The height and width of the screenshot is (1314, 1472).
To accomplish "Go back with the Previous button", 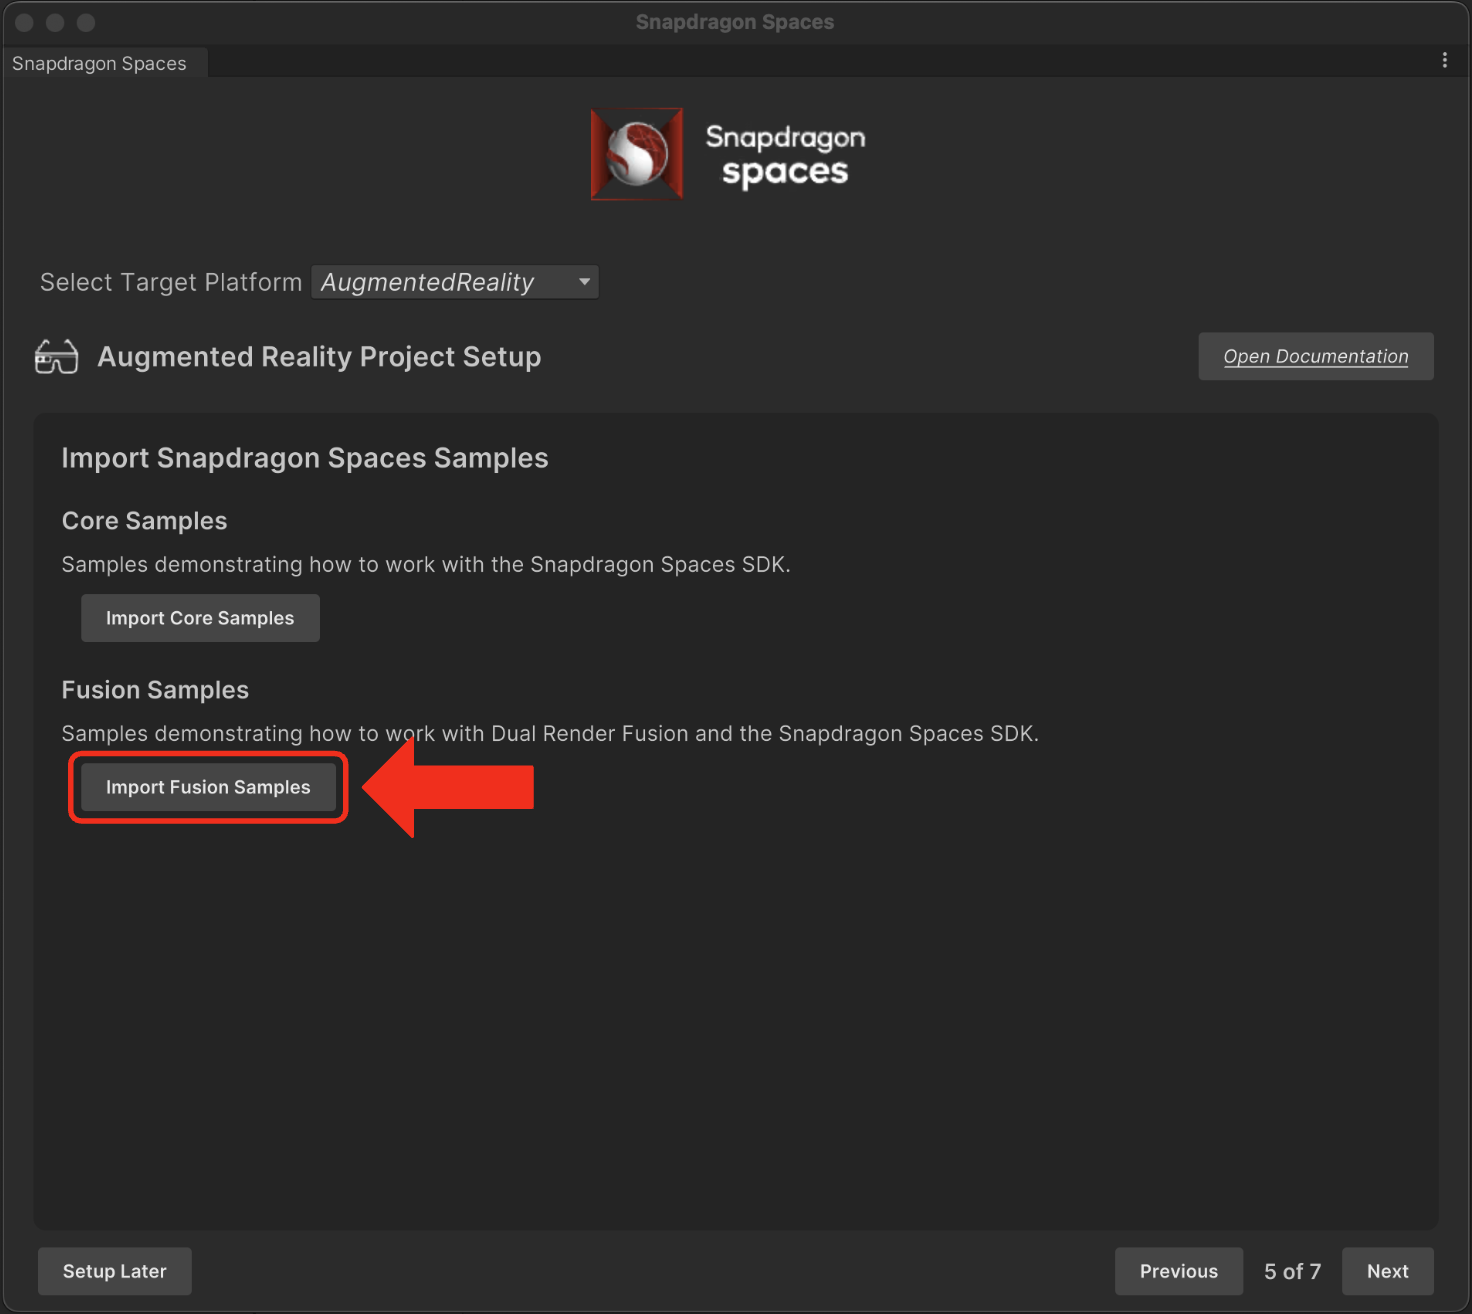I will (1179, 1271).
